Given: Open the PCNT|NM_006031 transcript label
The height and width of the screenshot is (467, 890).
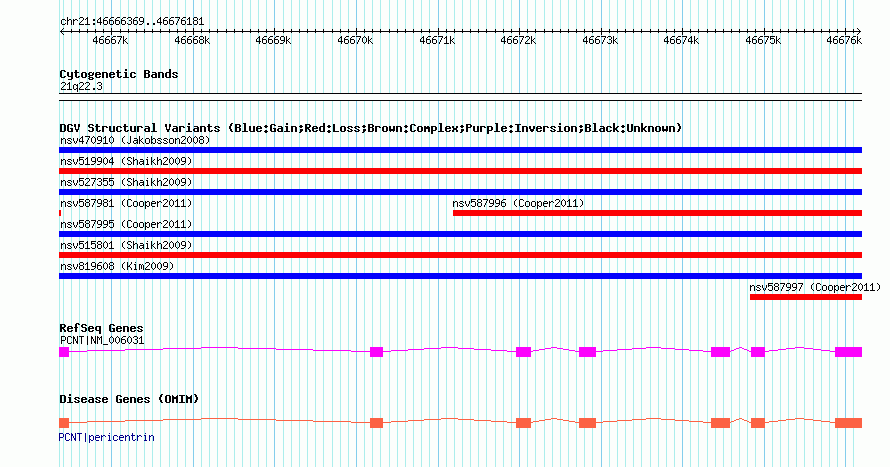Looking at the screenshot, I should coord(102,340).
